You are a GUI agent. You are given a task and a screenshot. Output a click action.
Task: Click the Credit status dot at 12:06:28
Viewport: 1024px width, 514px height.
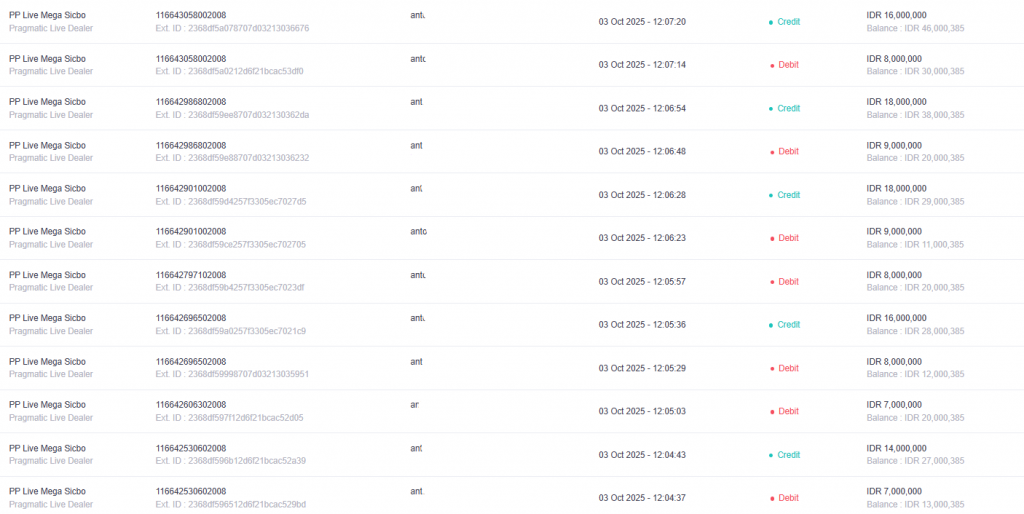(771, 195)
